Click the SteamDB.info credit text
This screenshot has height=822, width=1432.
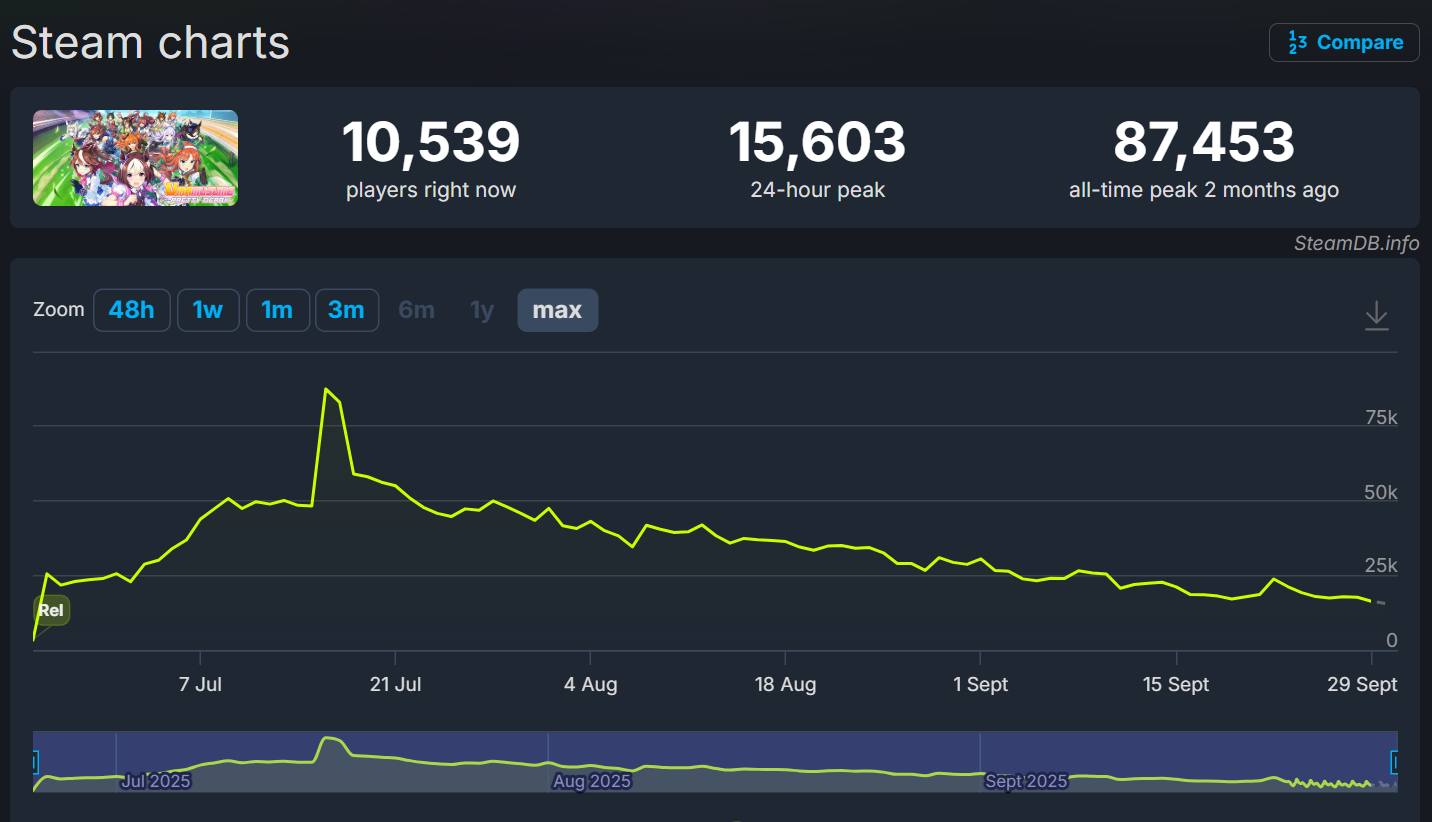1356,243
